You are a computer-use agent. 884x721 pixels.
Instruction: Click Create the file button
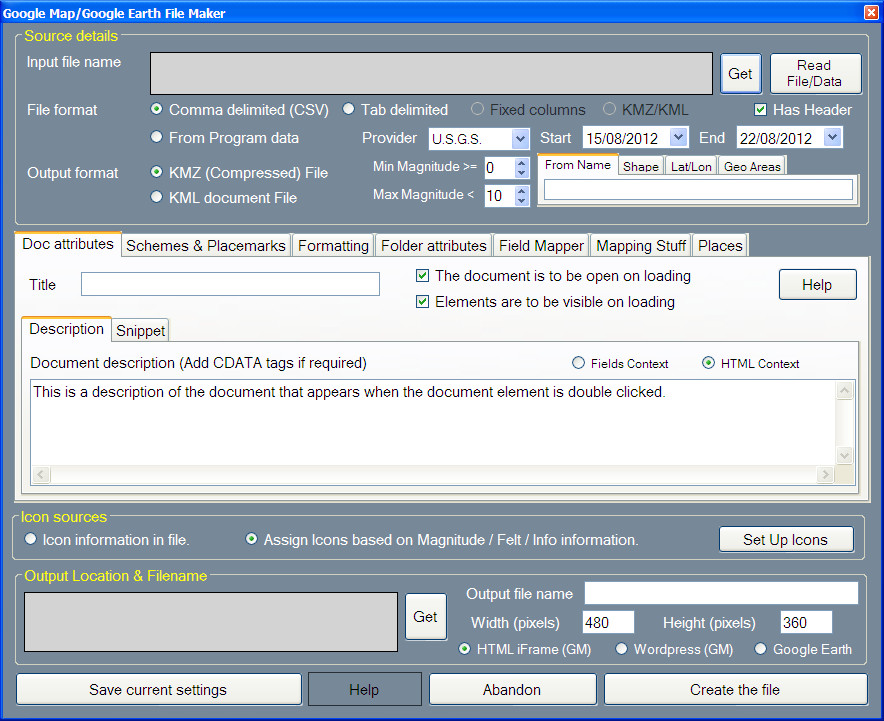pyautogui.click(x=735, y=690)
